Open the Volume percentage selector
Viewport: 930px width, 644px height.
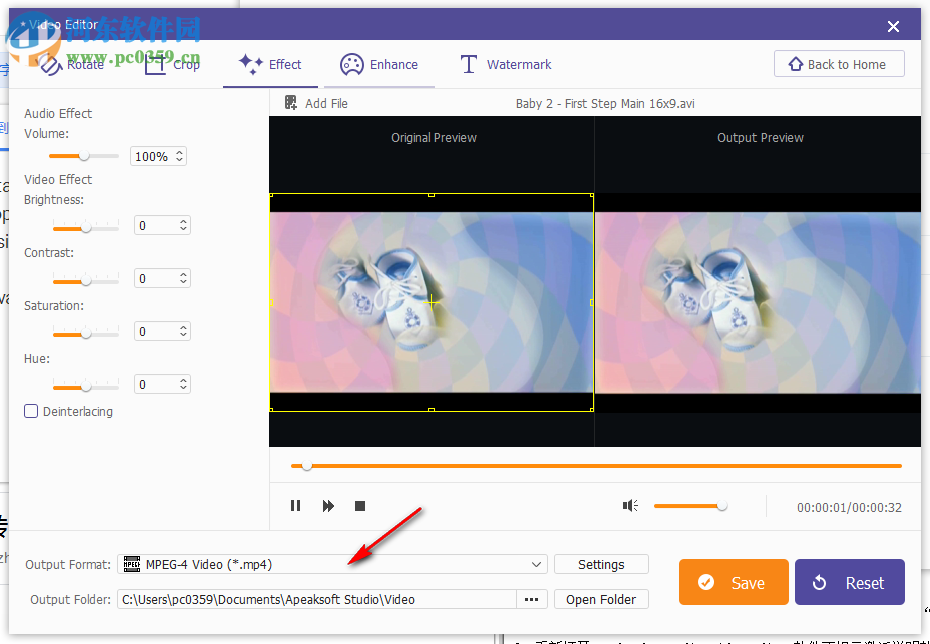click(178, 156)
